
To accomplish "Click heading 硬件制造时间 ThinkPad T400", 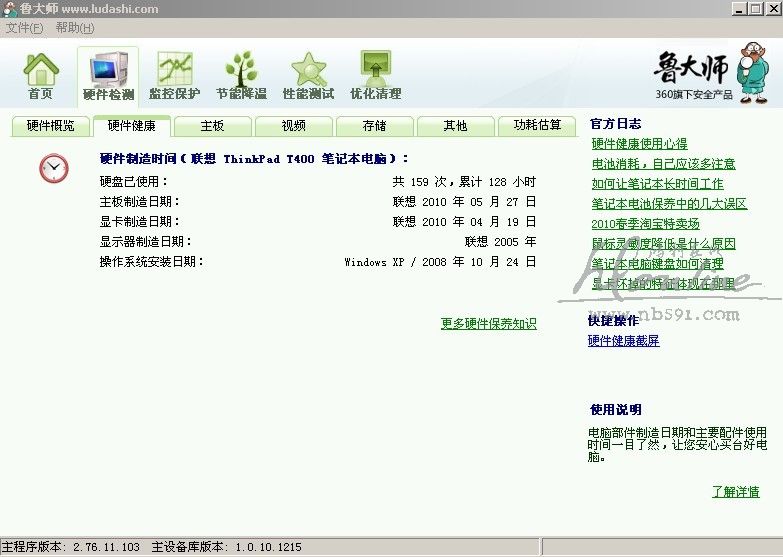I will (254, 159).
